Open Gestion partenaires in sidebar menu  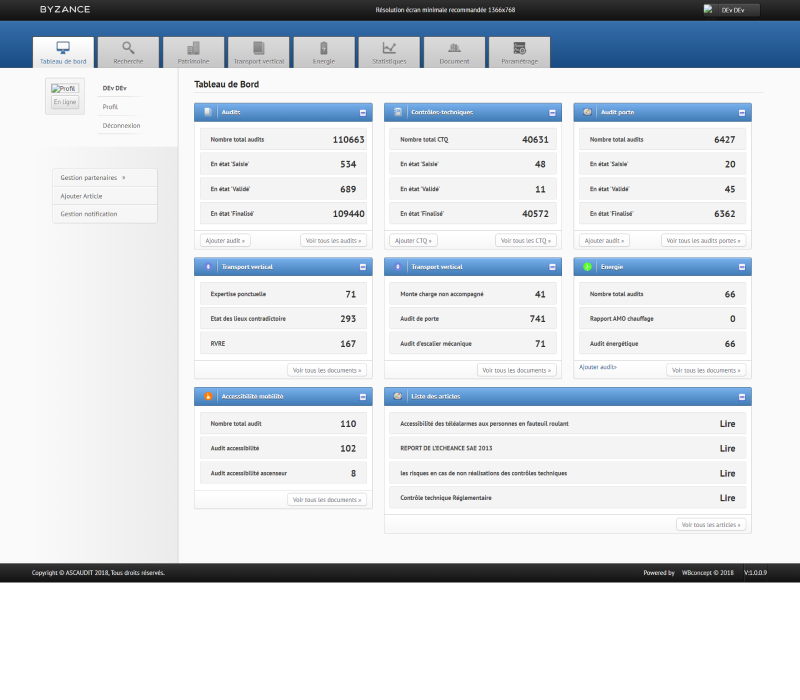click(x=89, y=177)
